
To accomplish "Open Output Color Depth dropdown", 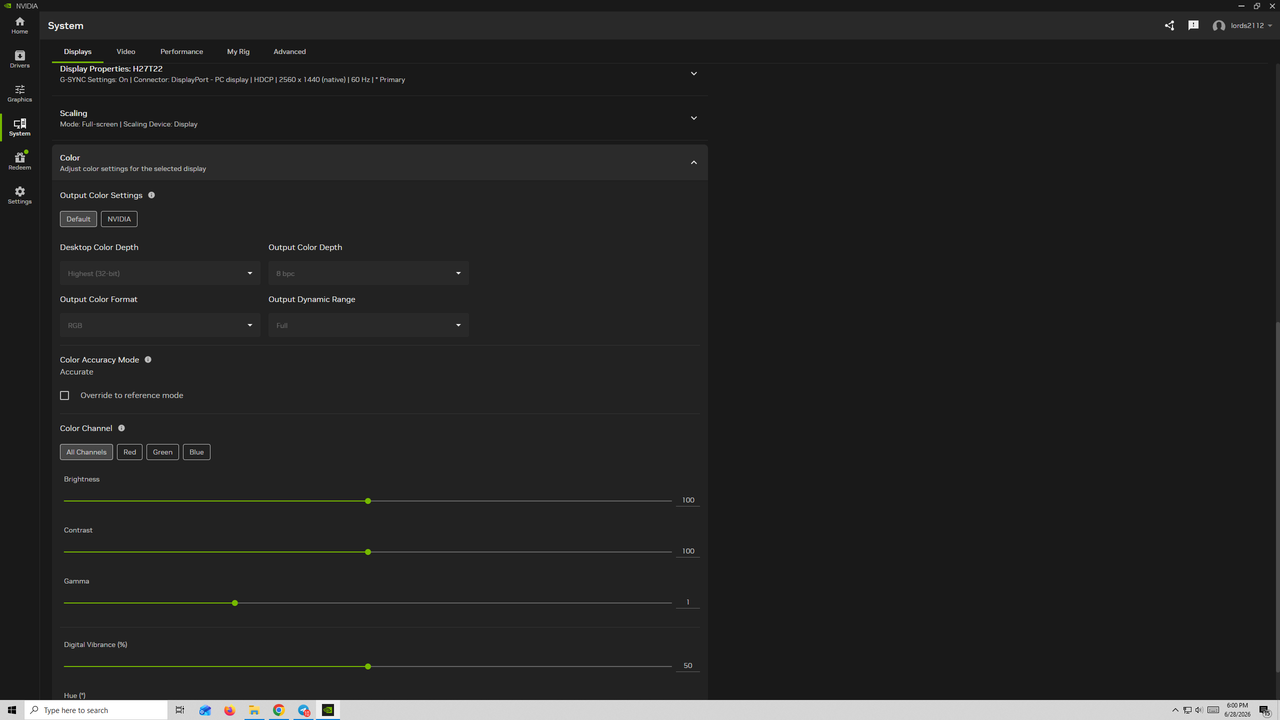I will tap(368, 273).
